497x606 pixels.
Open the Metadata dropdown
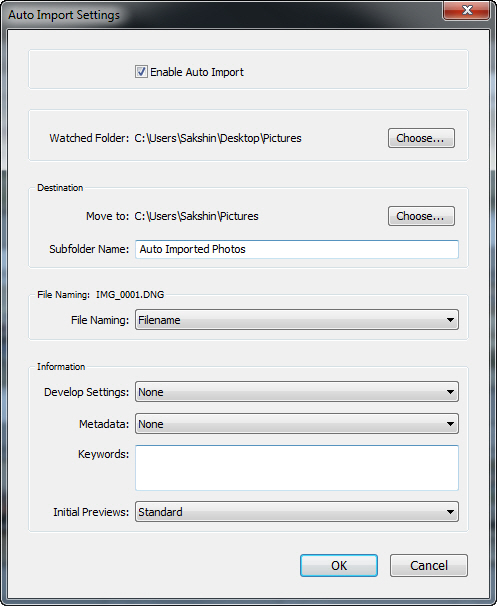[x=297, y=424]
